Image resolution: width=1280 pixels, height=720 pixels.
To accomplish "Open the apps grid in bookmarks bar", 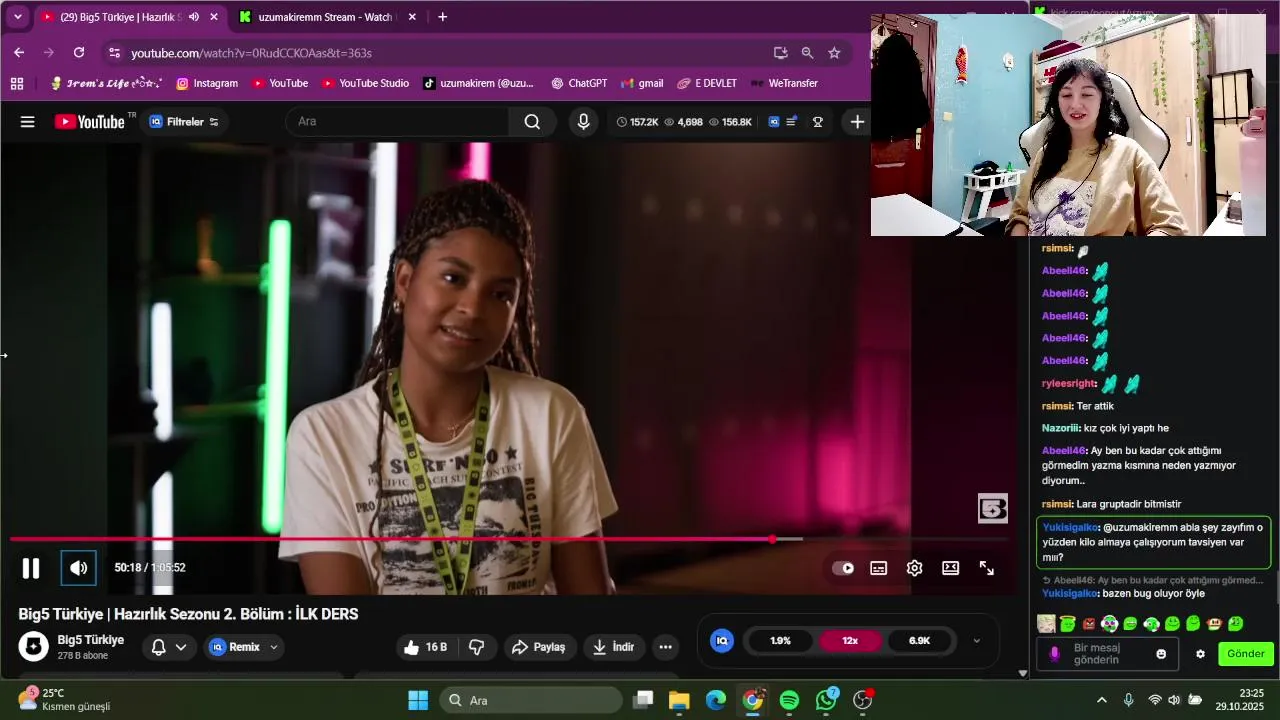I will [x=17, y=84].
